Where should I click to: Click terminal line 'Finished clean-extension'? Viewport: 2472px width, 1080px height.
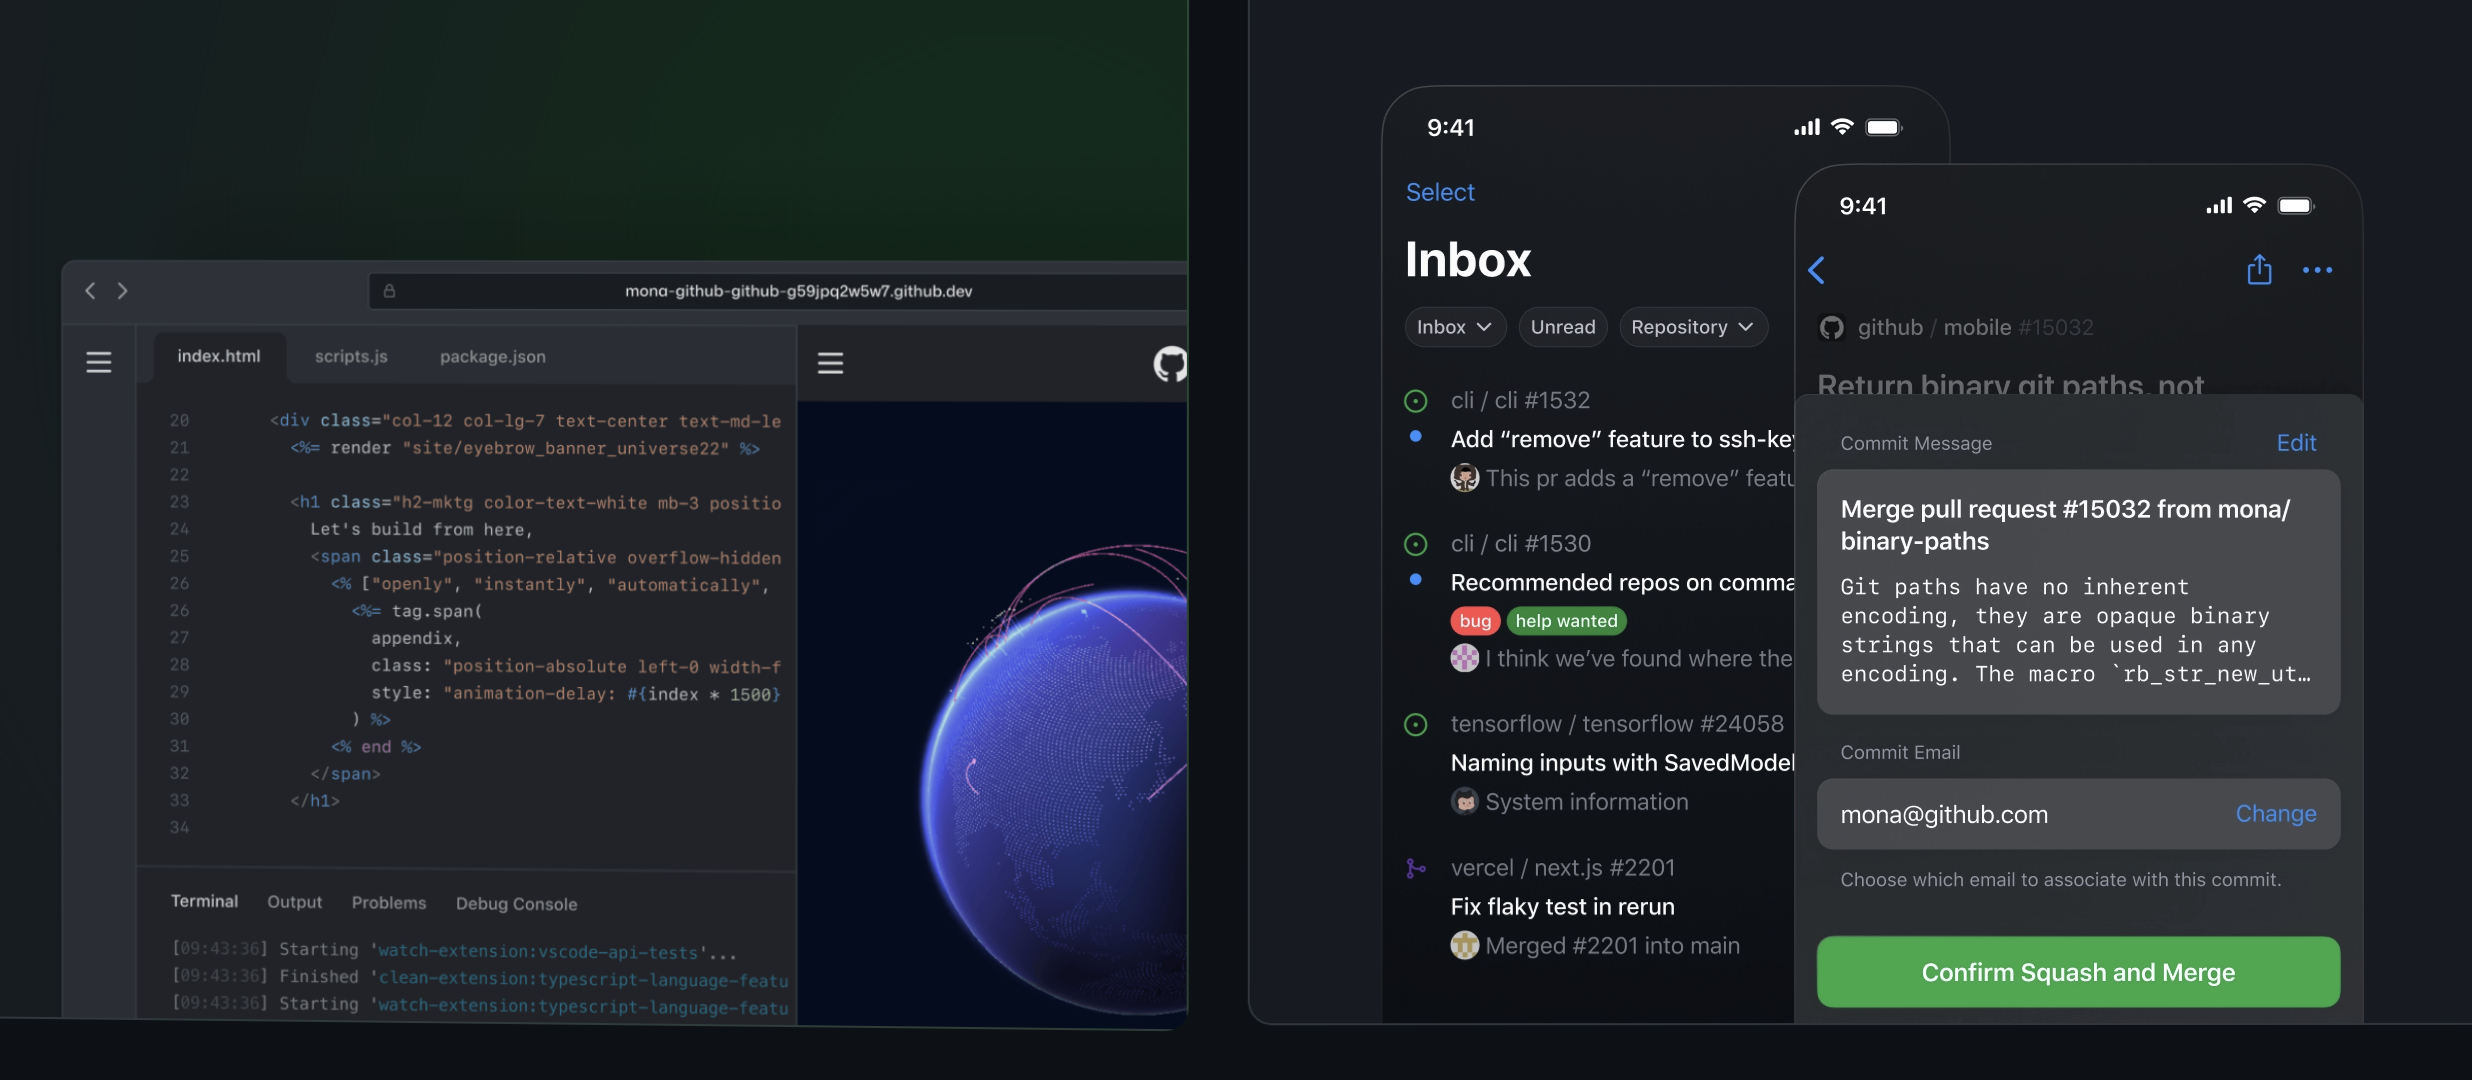(480, 977)
